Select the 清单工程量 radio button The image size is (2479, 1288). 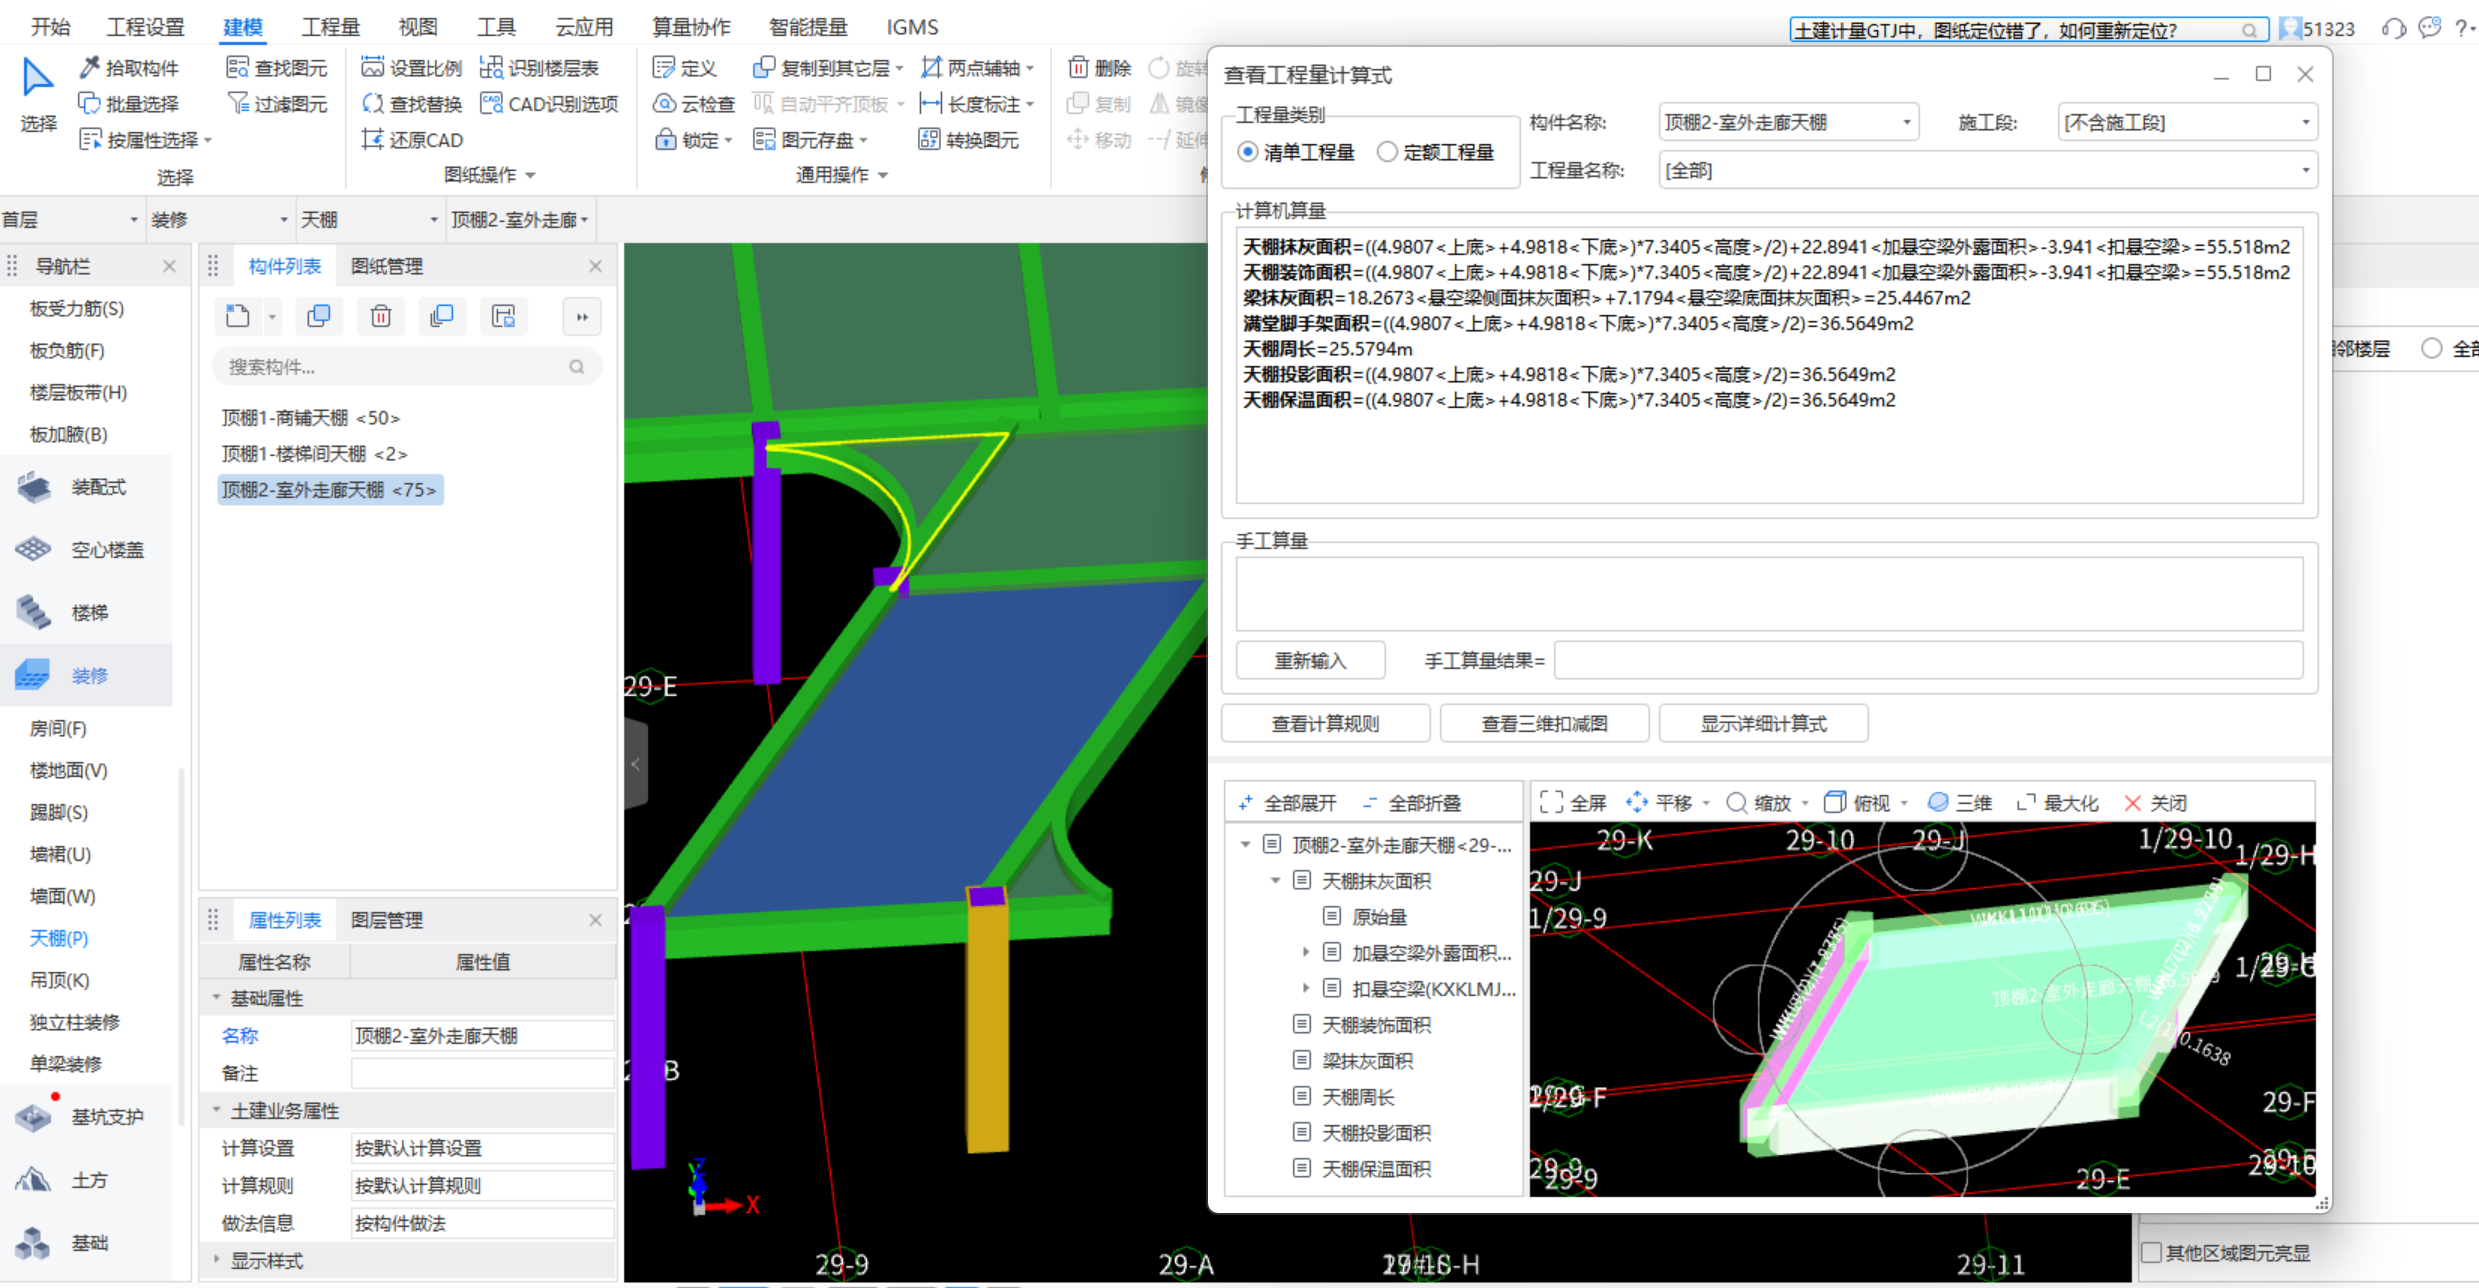point(1247,152)
